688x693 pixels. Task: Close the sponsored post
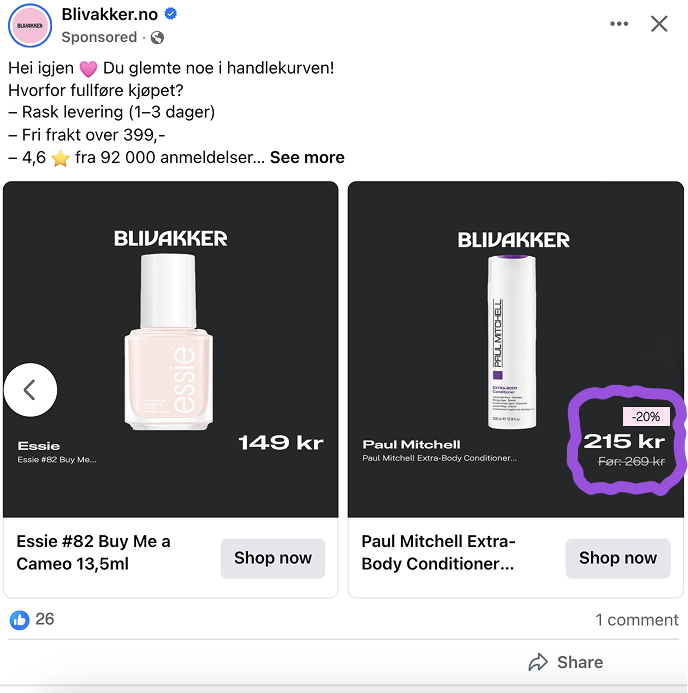pyautogui.click(x=659, y=24)
